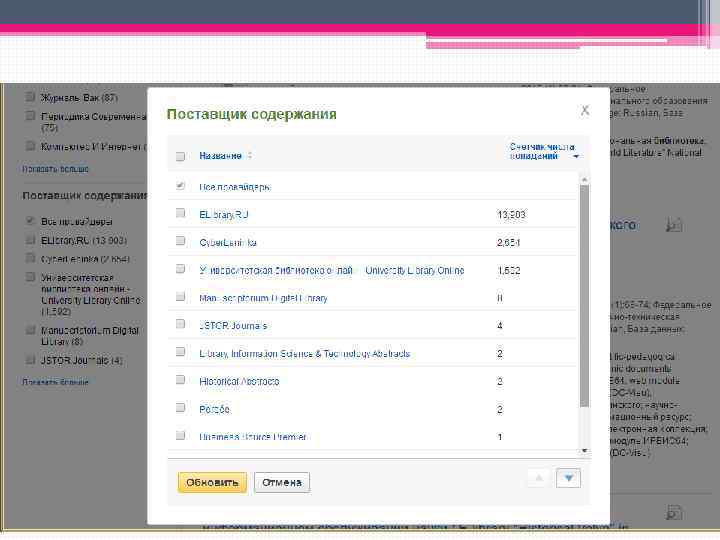720x540 pixels.
Task: Click the scrollbar down arrow in provider list
Action: pos(585,451)
